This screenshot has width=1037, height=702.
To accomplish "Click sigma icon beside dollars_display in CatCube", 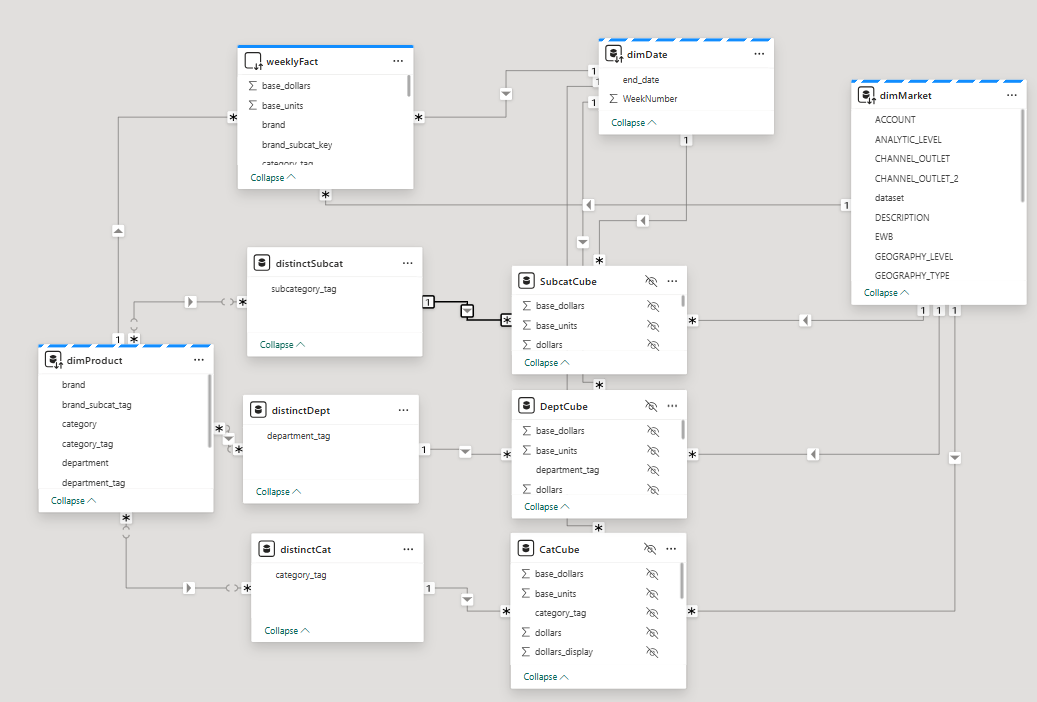I will coord(526,652).
